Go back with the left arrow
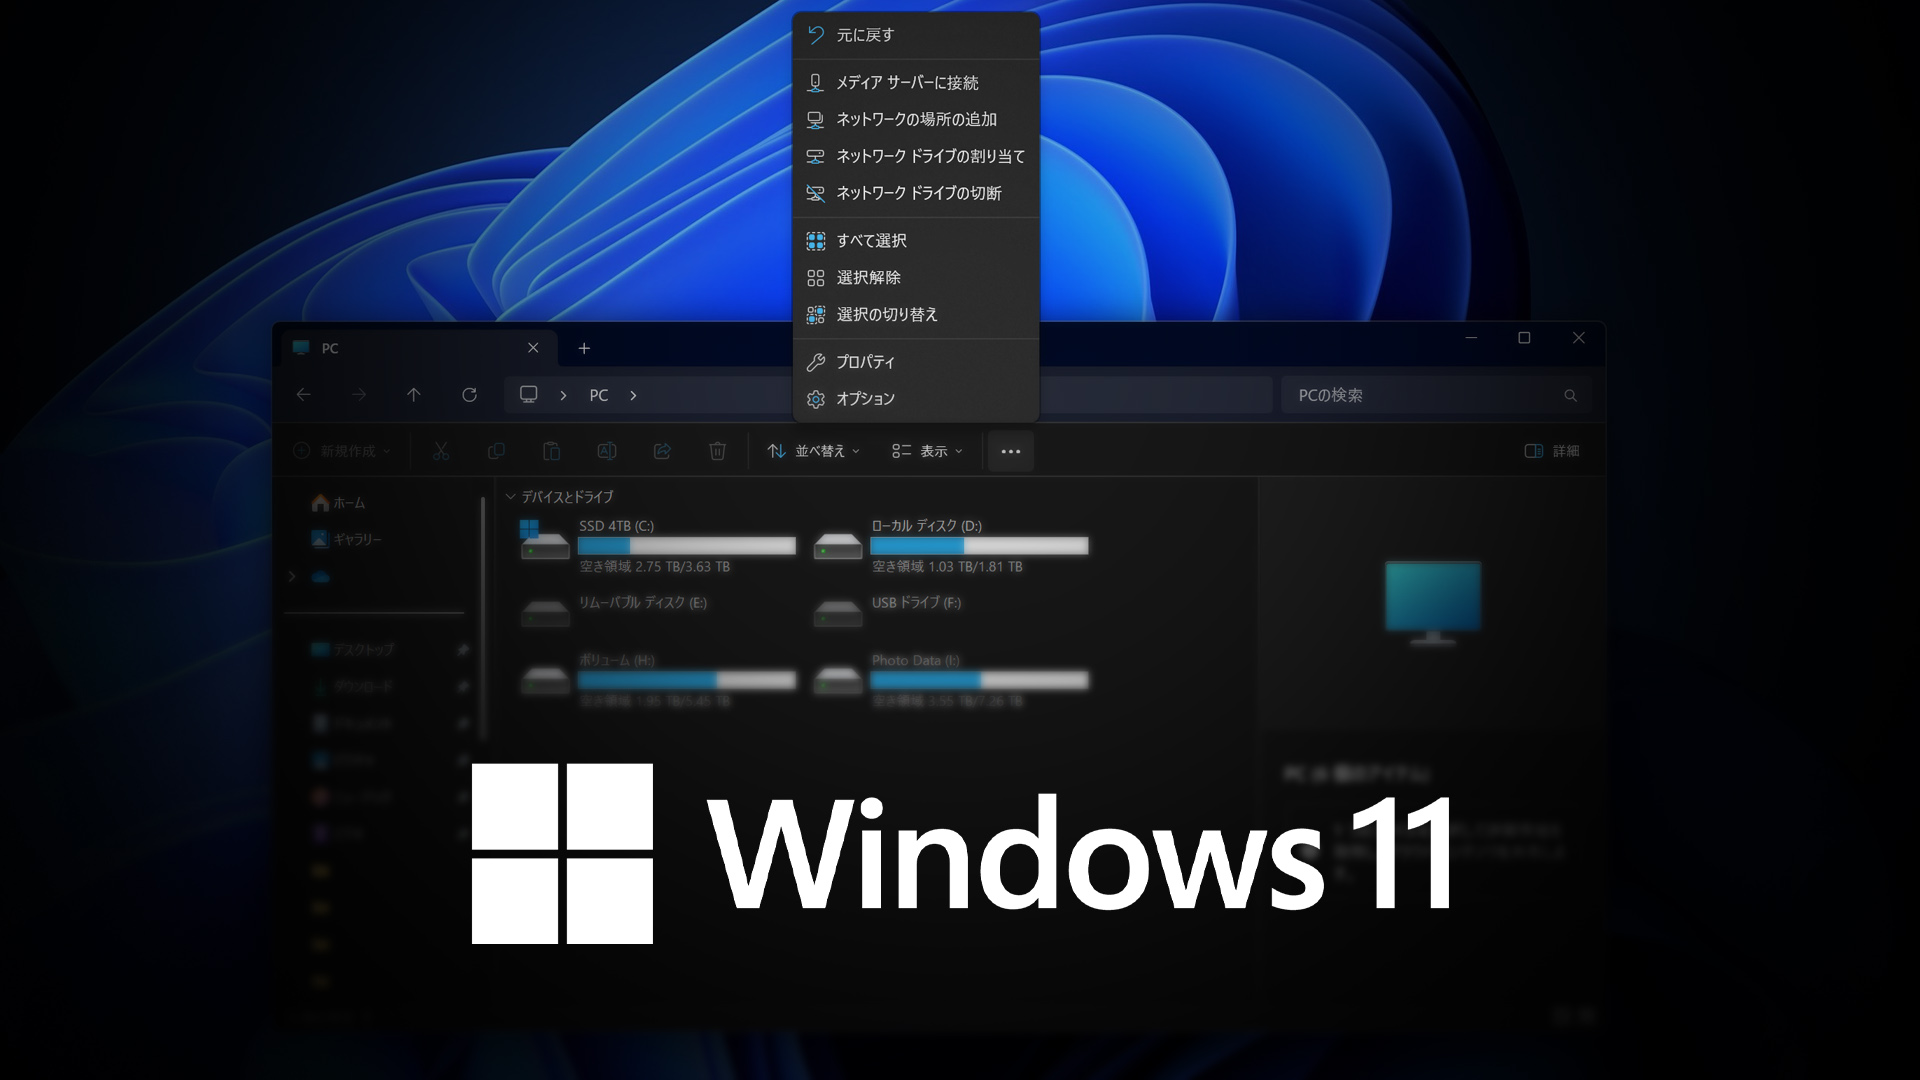The image size is (1920, 1080). point(303,395)
